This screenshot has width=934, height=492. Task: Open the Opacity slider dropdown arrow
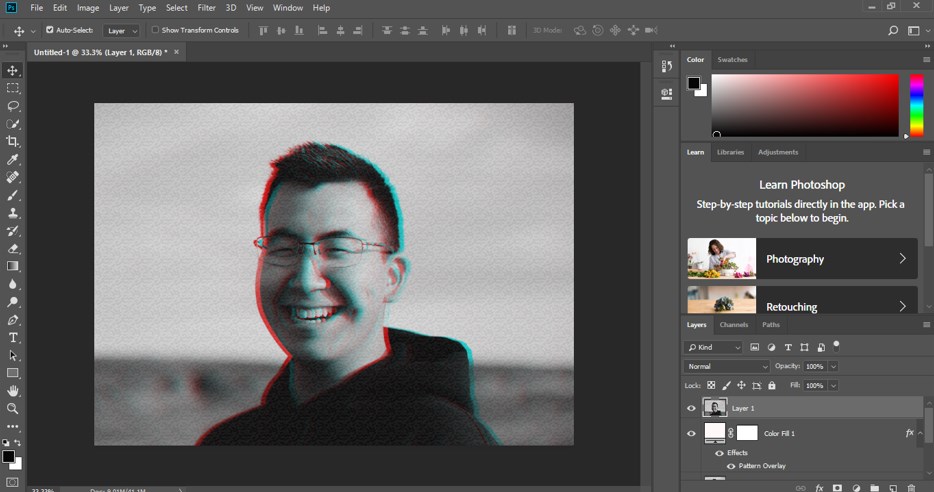click(x=833, y=366)
